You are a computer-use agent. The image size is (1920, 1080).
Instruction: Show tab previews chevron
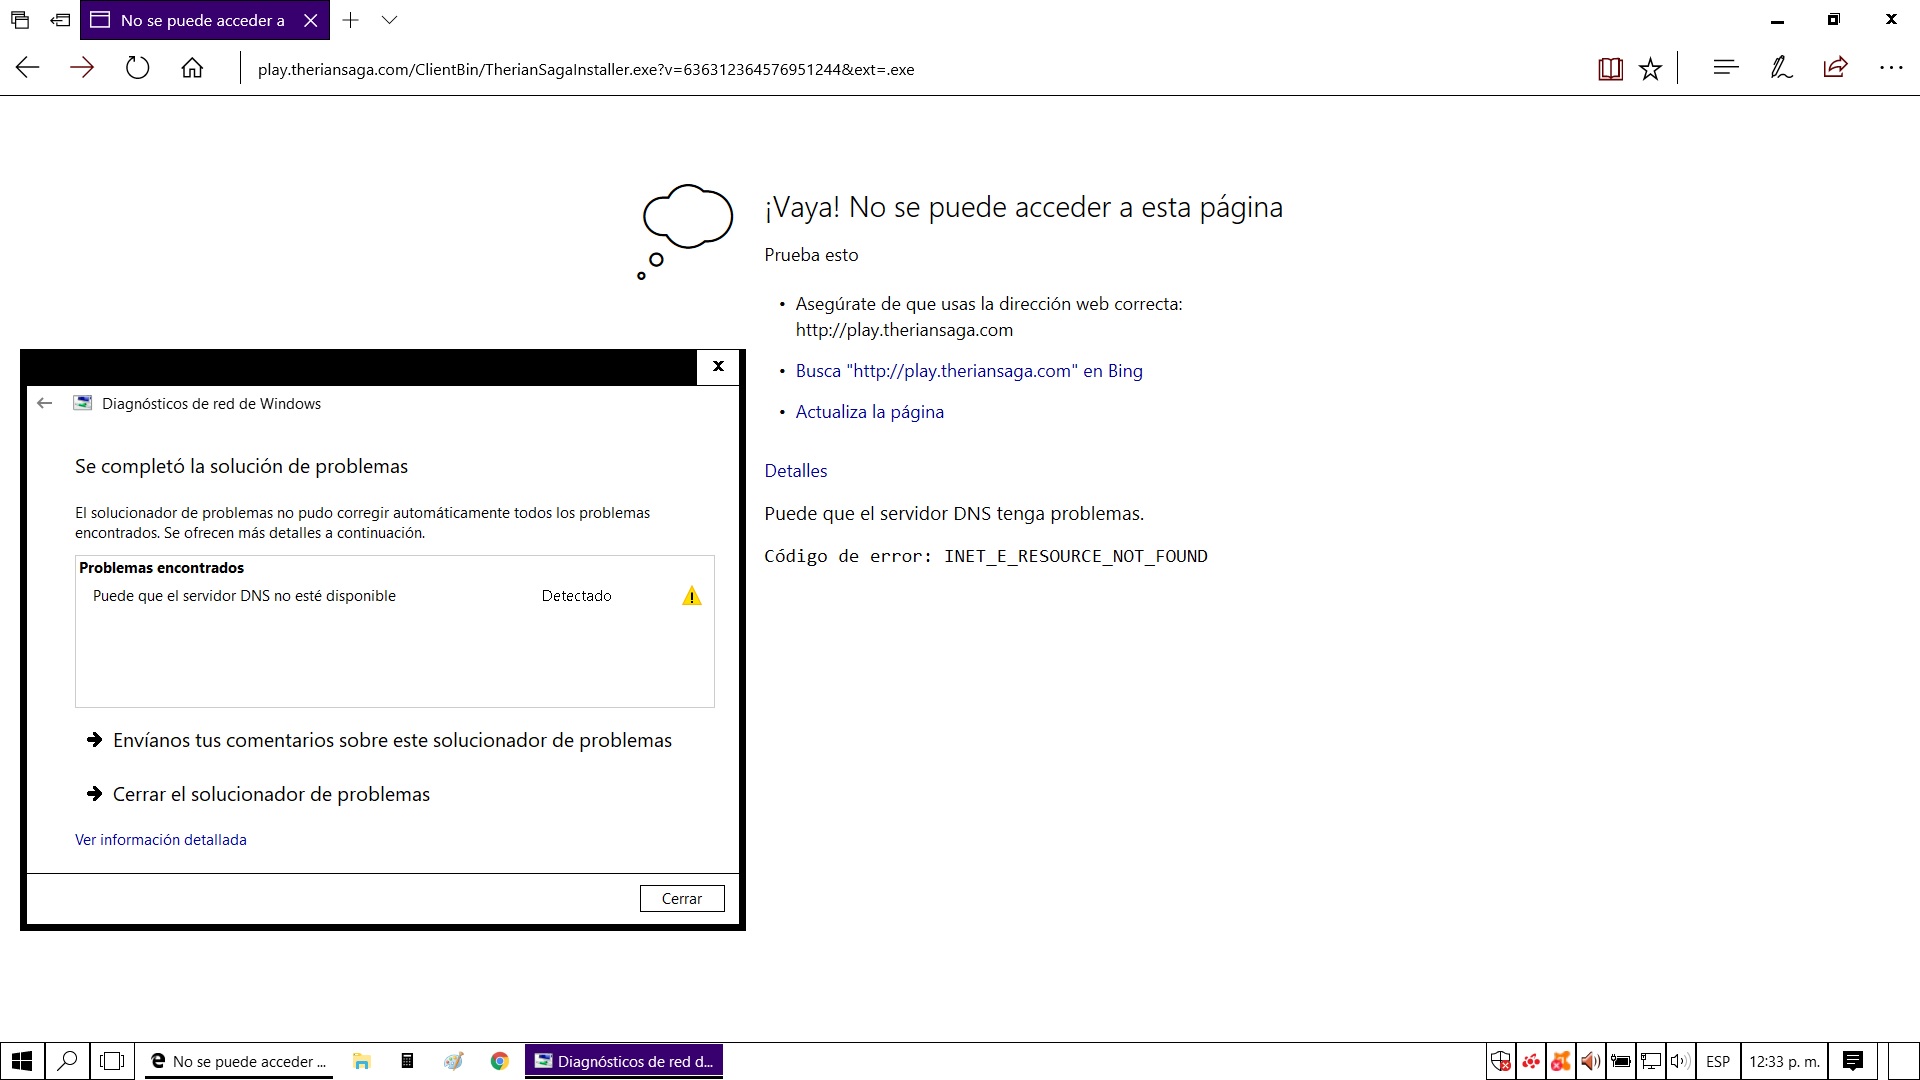click(x=390, y=20)
